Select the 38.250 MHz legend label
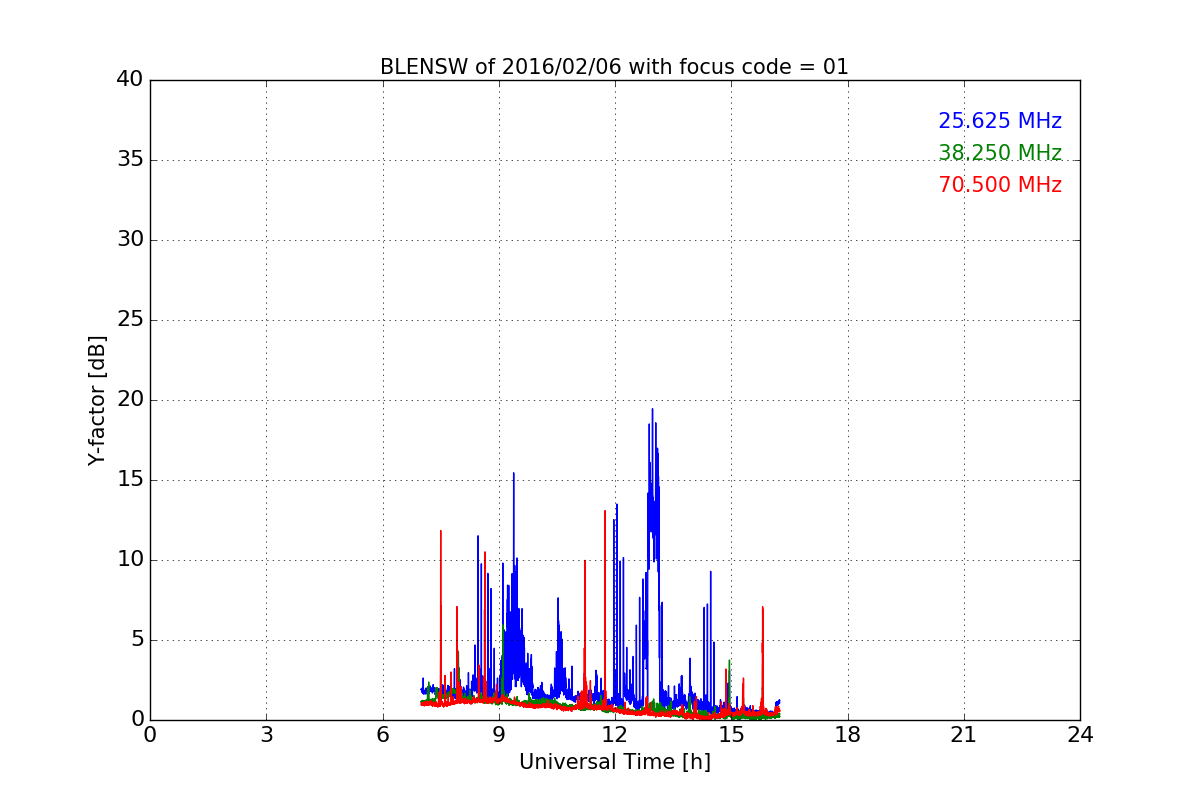1200x800 pixels. click(1000, 153)
